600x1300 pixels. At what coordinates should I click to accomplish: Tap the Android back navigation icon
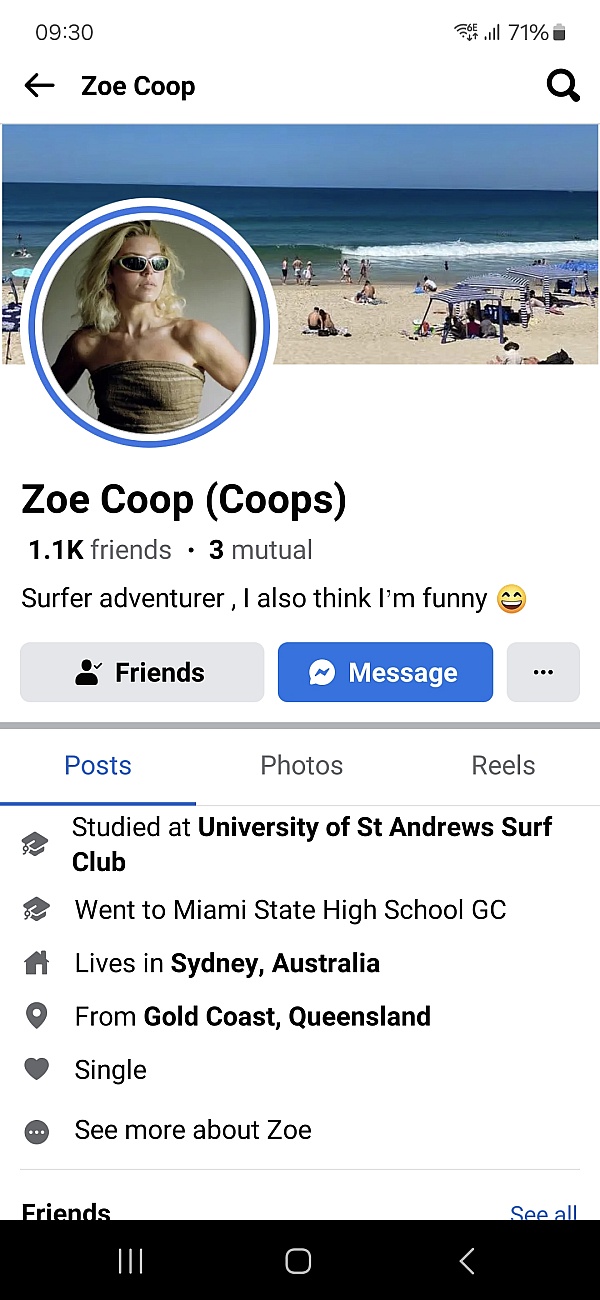[467, 1261]
